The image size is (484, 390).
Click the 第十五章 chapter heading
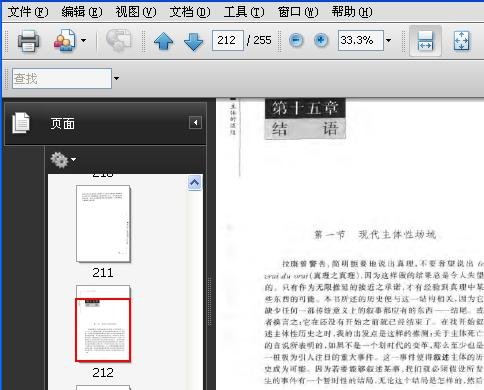pyautogui.click(x=305, y=108)
